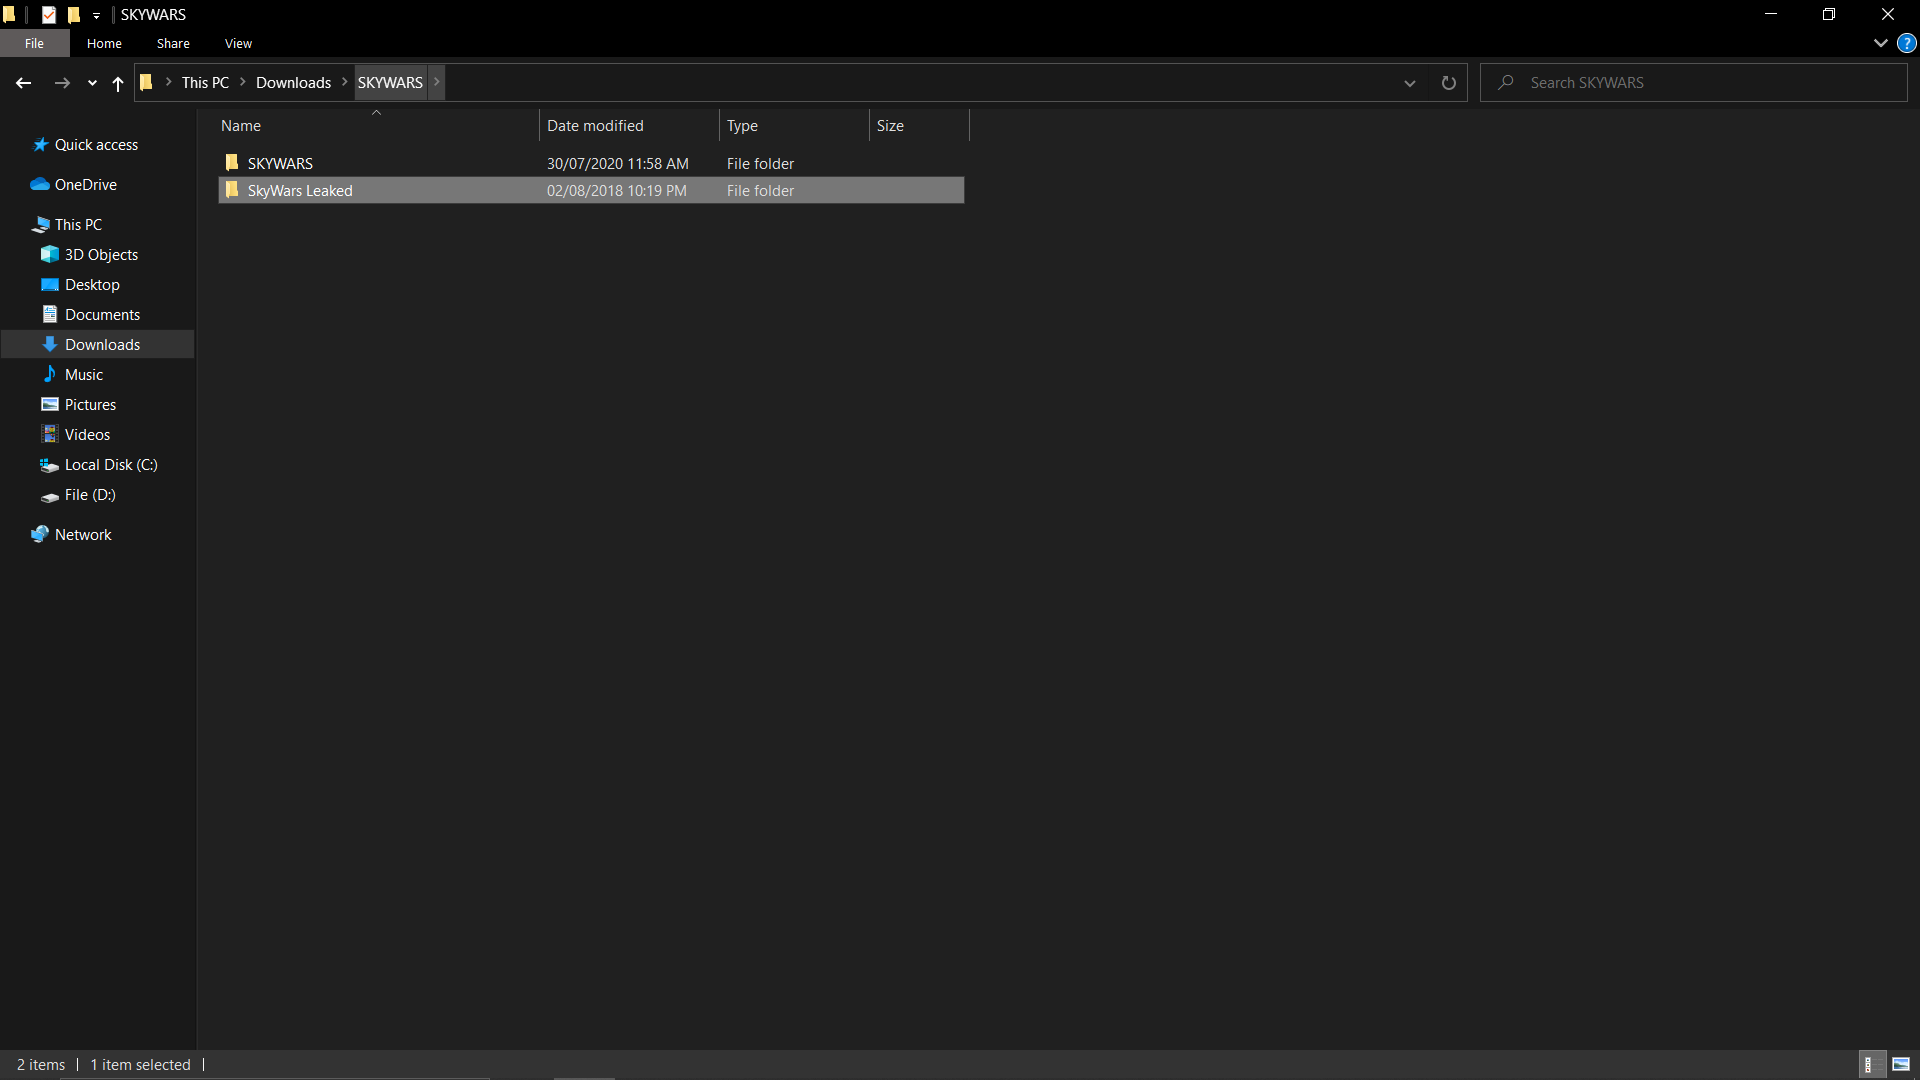The width and height of the screenshot is (1920, 1080).
Task: Click New folder icon in title bar
Action: (x=73, y=15)
